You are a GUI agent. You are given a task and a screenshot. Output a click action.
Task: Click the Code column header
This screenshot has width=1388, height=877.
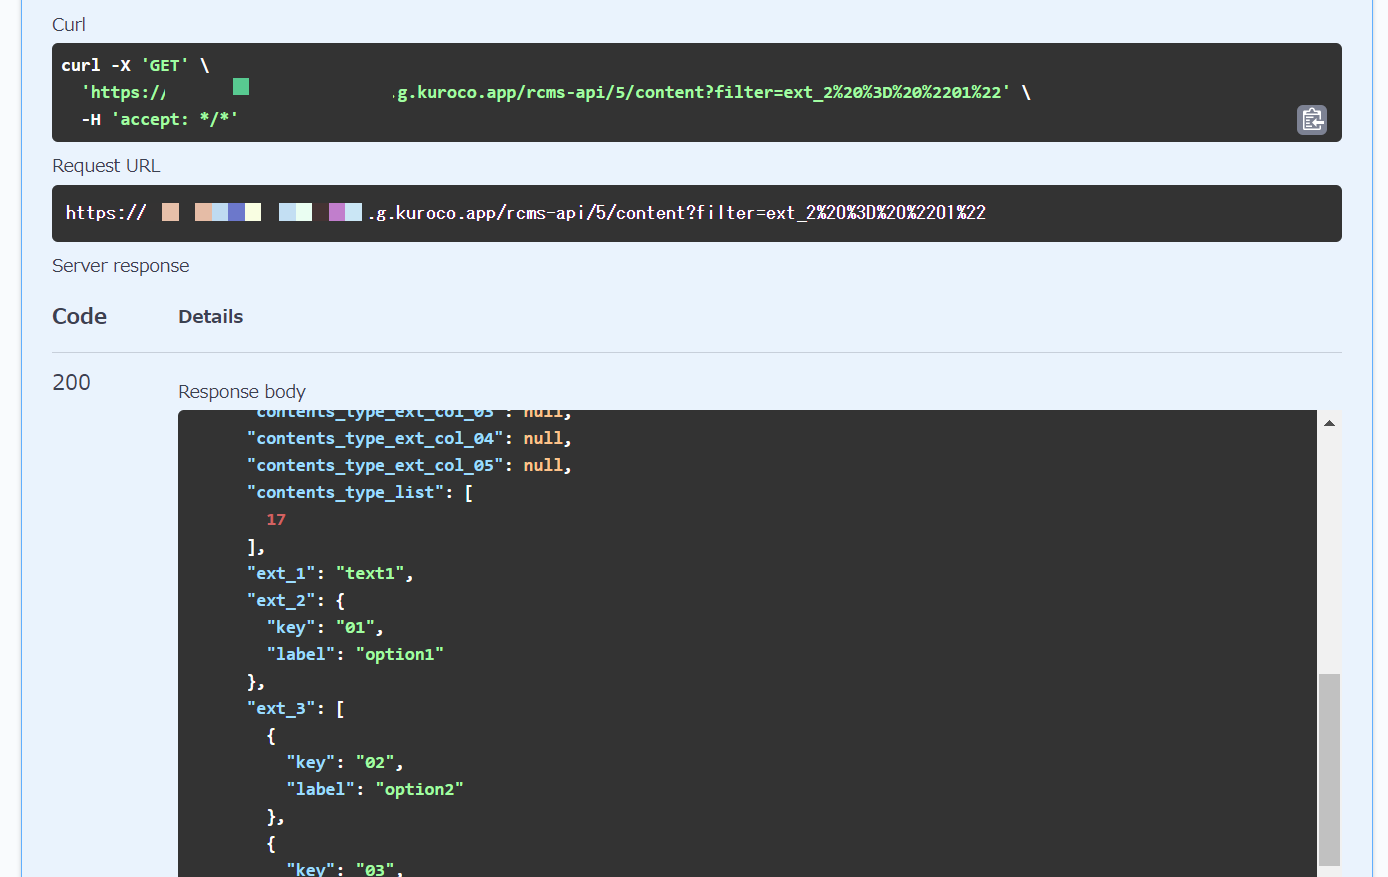[x=79, y=316]
